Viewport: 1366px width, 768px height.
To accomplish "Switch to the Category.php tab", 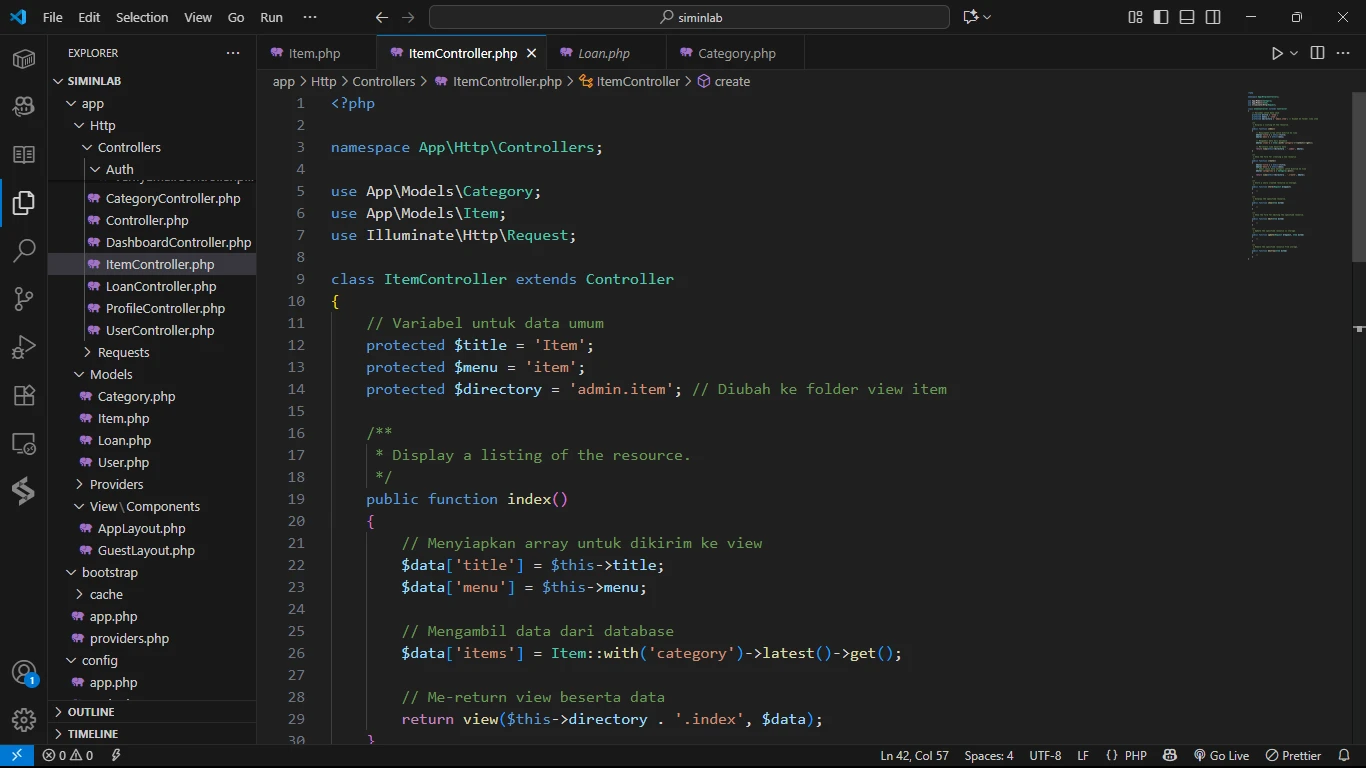I will [736, 53].
